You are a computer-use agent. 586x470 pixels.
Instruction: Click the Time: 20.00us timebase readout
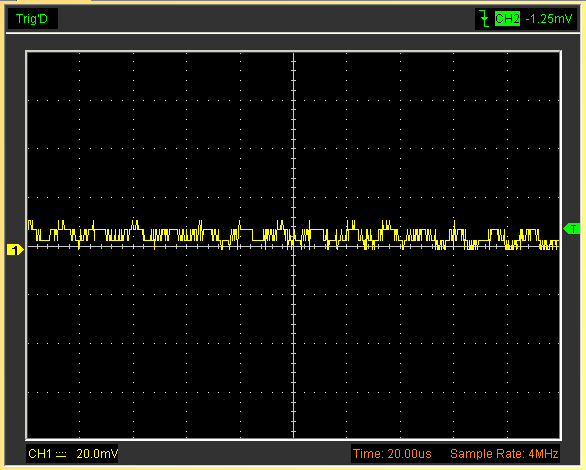pos(392,454)
